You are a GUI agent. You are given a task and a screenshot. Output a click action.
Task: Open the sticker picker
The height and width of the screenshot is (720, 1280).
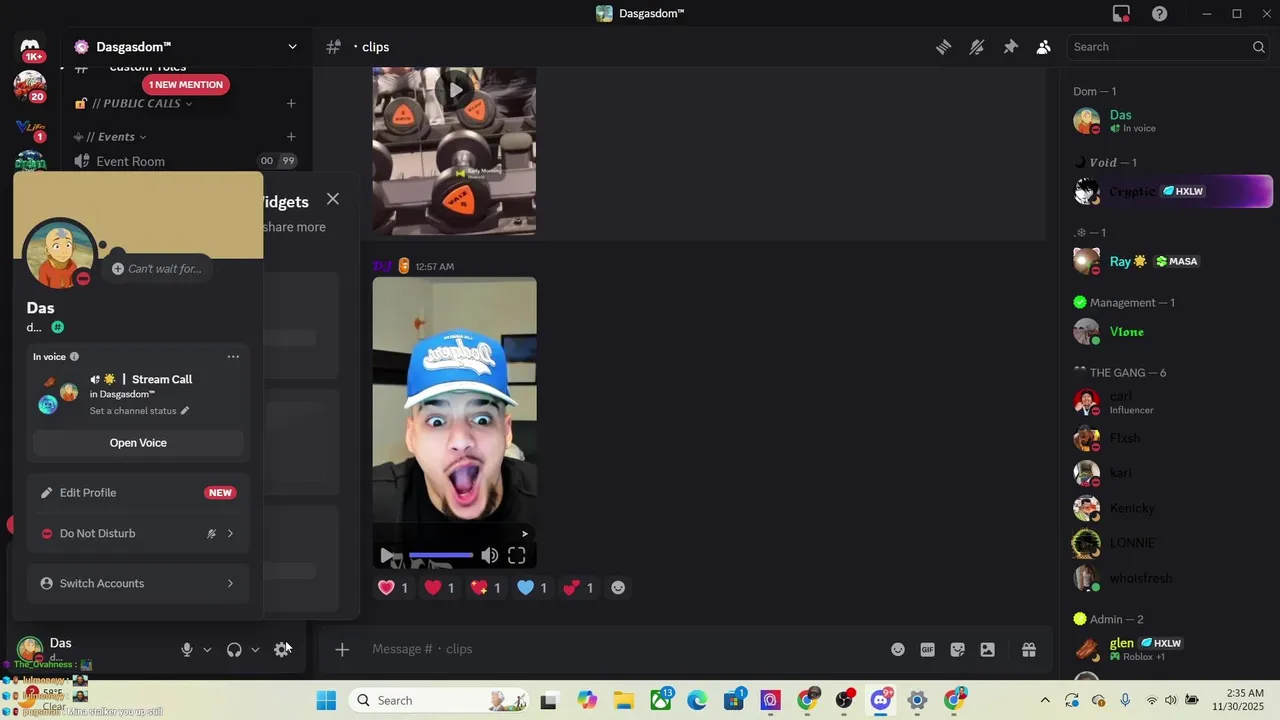coord(958,649)
